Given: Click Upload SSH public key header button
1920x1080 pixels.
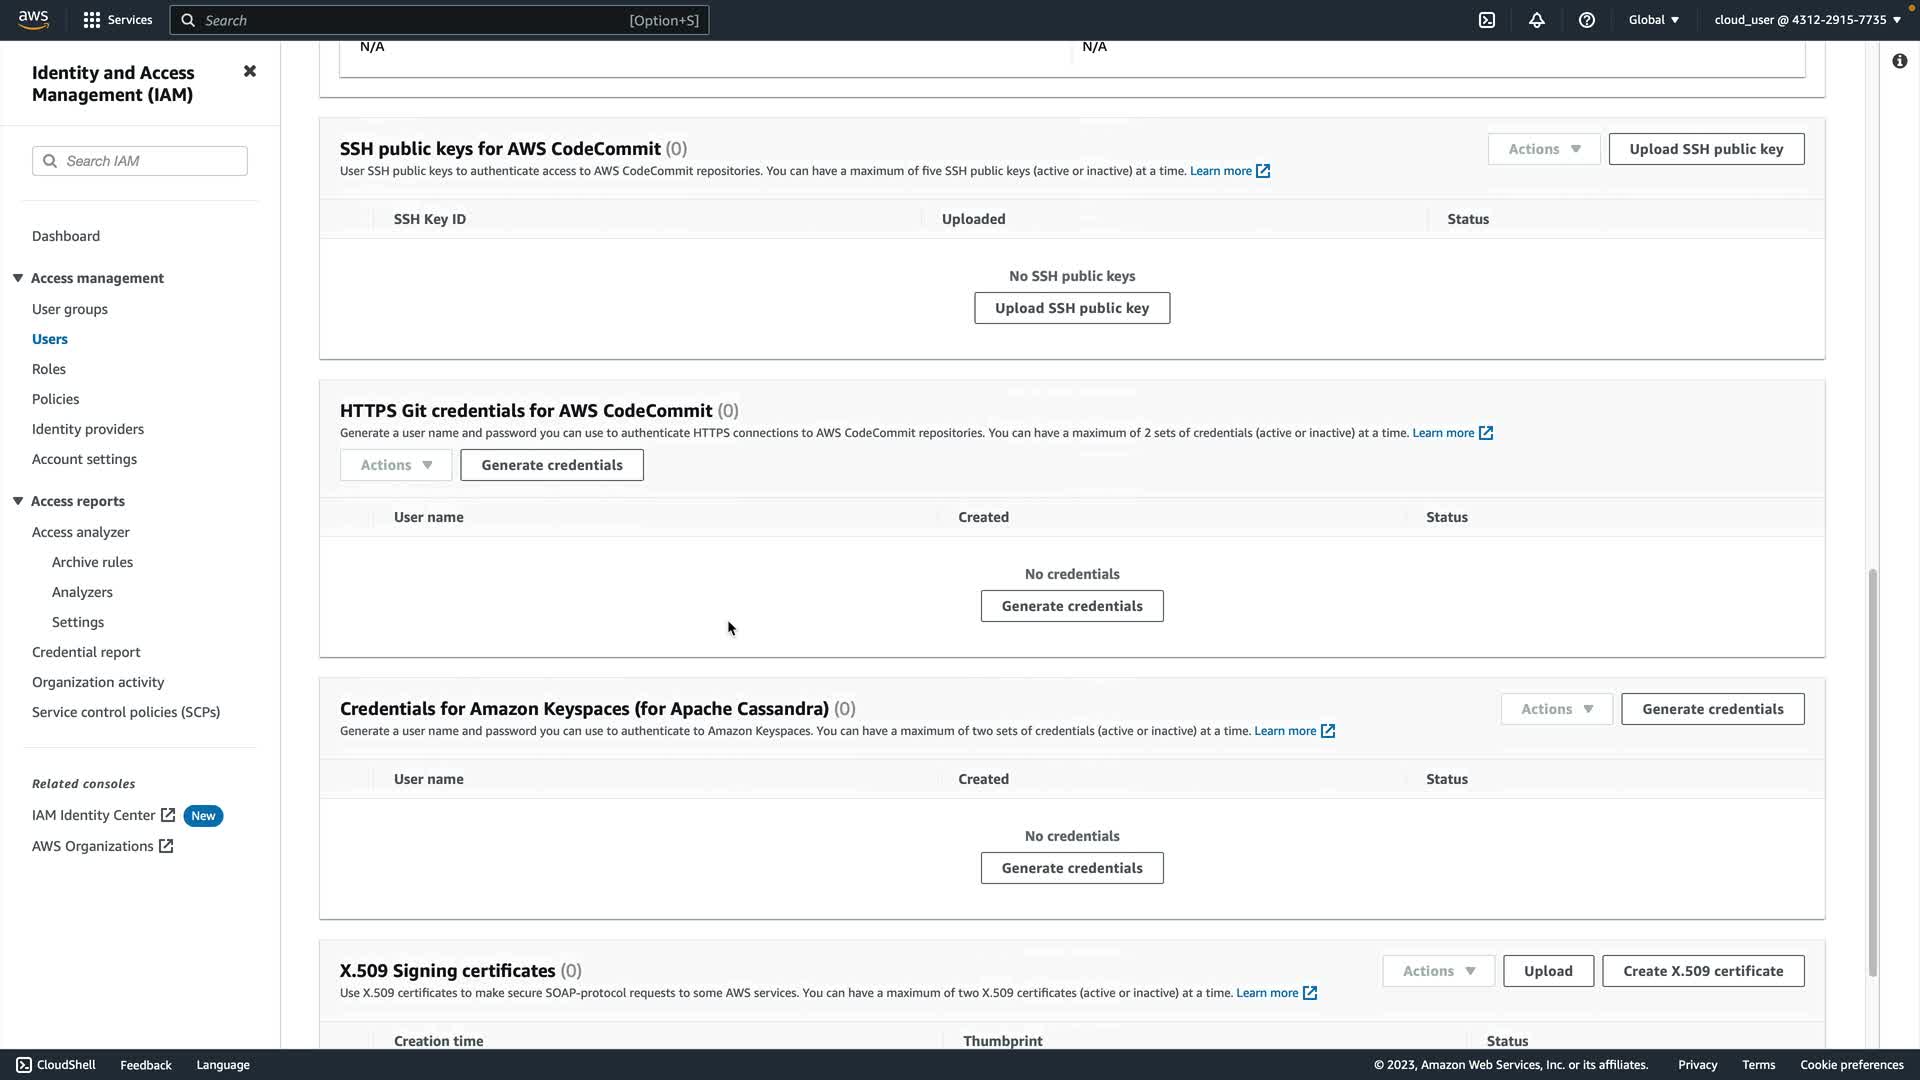Looking at the screenshot, I should pos(1706,149).
